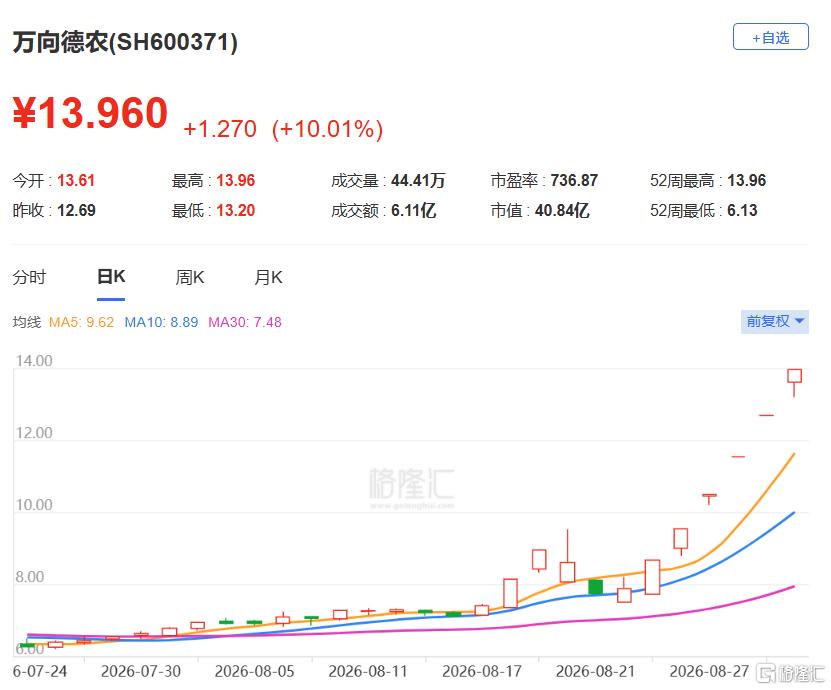The image size is (831, 690).
Task: Open the 月K chart tab
Action: 268,277
